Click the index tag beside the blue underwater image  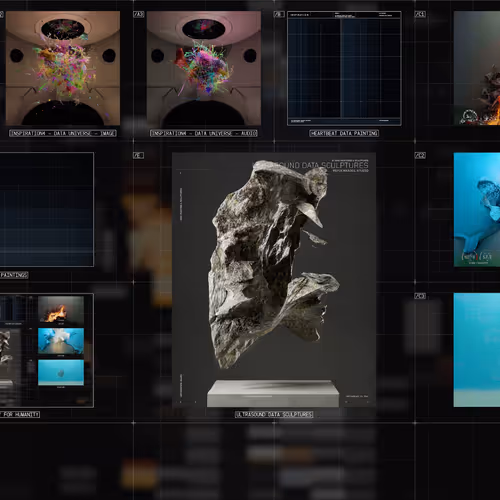[x=420, y=155]
